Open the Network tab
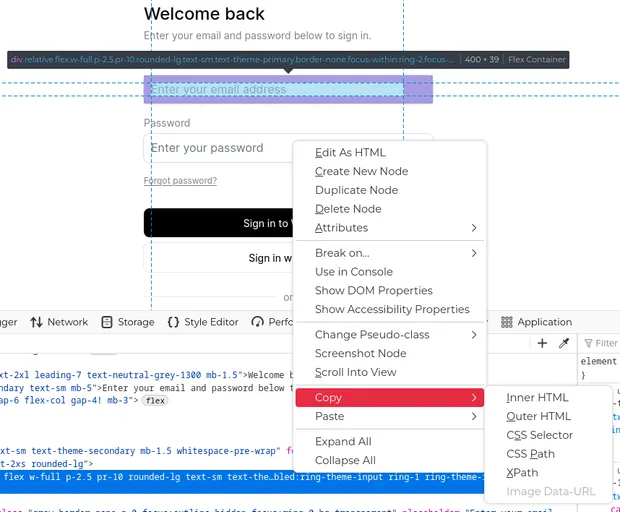Image resolution: width=620 pixels, height=512 pixels. click(59, 322)
